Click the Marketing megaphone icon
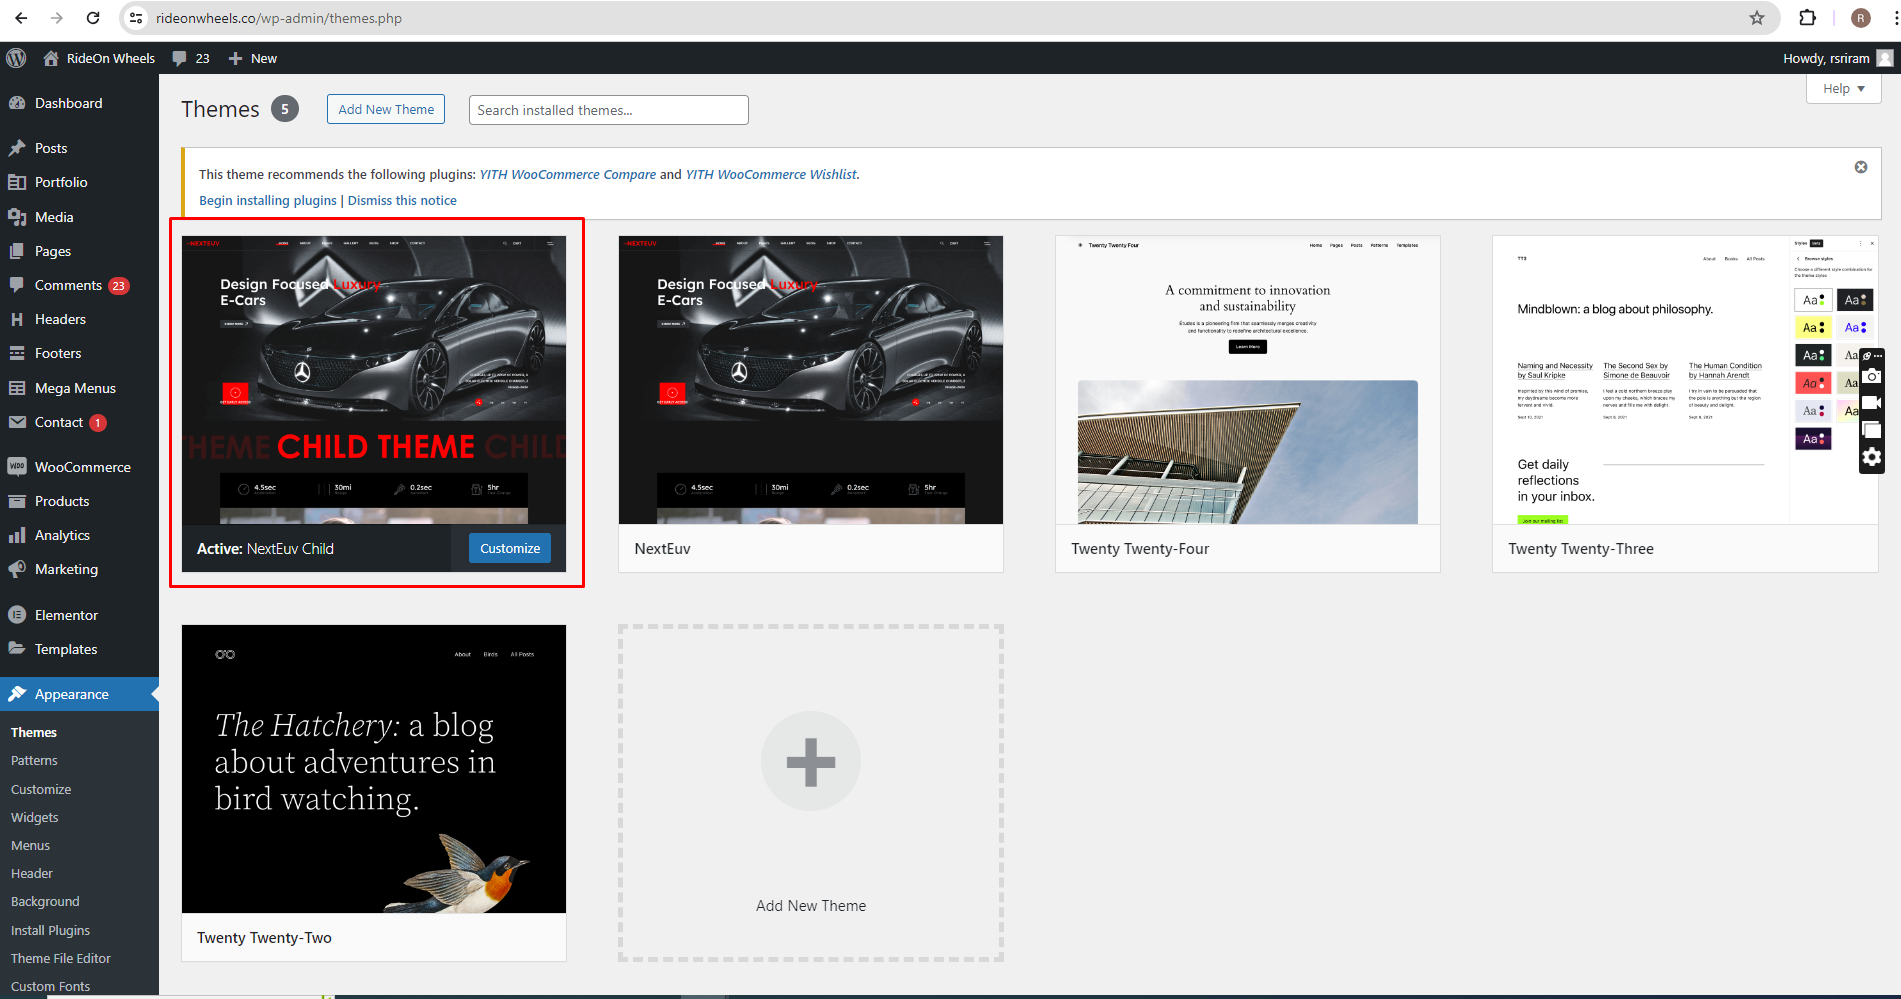Viewport: 1901px width, 999px height. click(x=17, y=569)
